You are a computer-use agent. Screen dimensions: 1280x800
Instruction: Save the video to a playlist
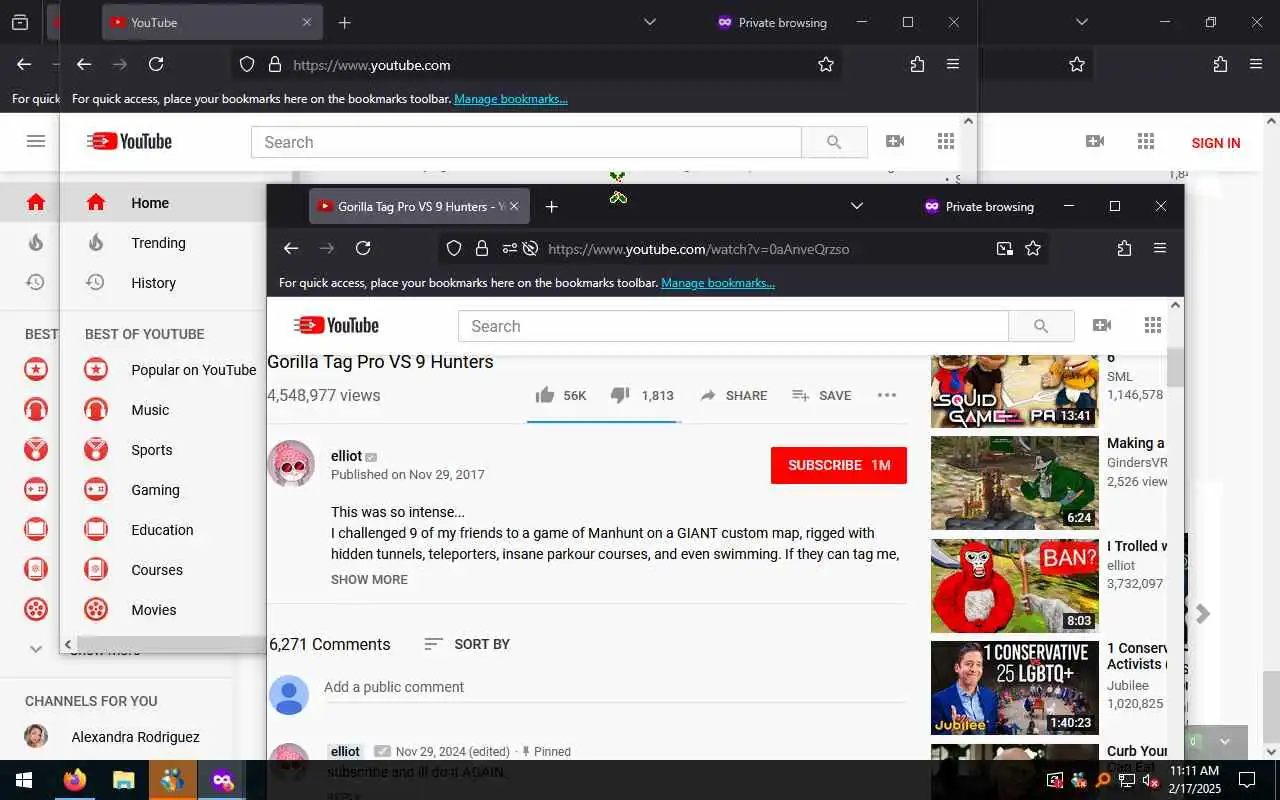click(x=822, y=395)
